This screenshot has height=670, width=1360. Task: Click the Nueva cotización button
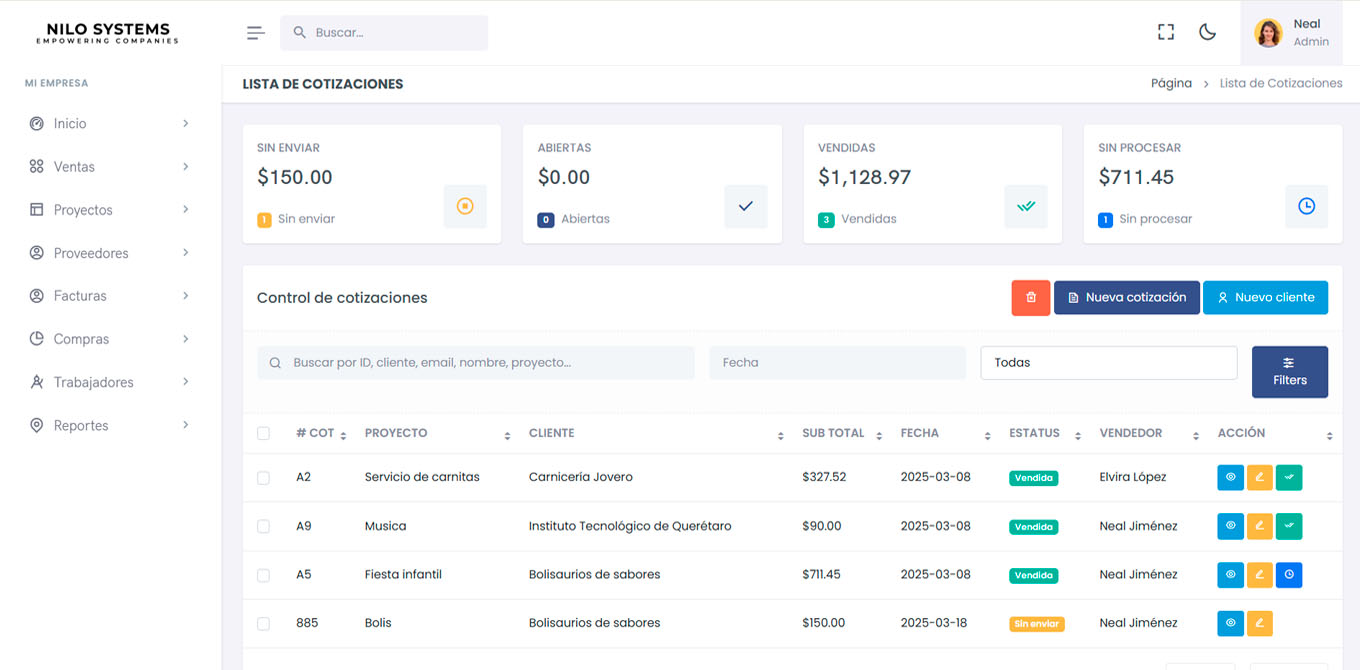click(x=1126, y=297)
